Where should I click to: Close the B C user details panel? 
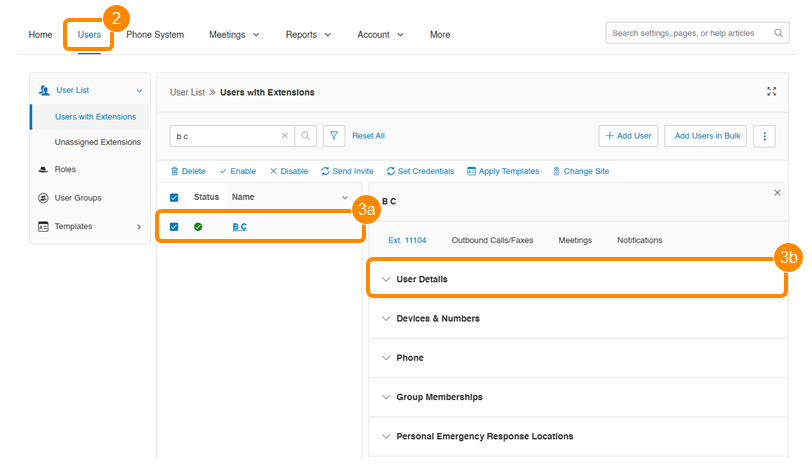pos(778,192)
